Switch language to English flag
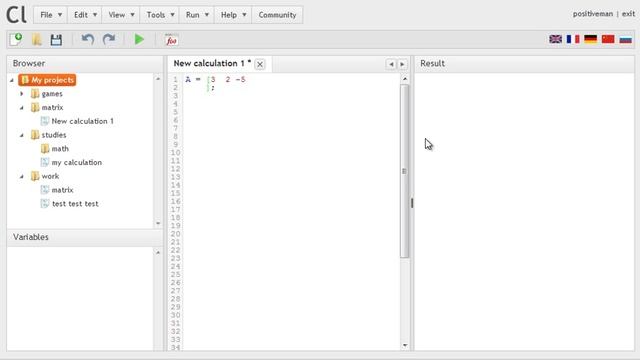 pos(555,39)
